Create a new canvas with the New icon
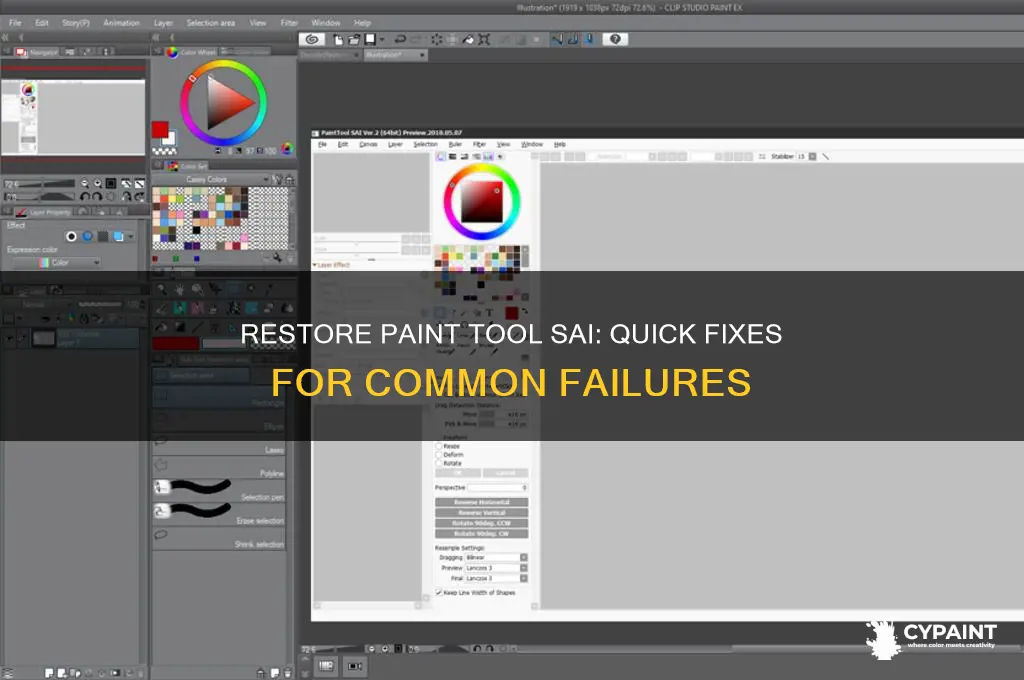Viewport: 1024px width, 680px height. 338,39
